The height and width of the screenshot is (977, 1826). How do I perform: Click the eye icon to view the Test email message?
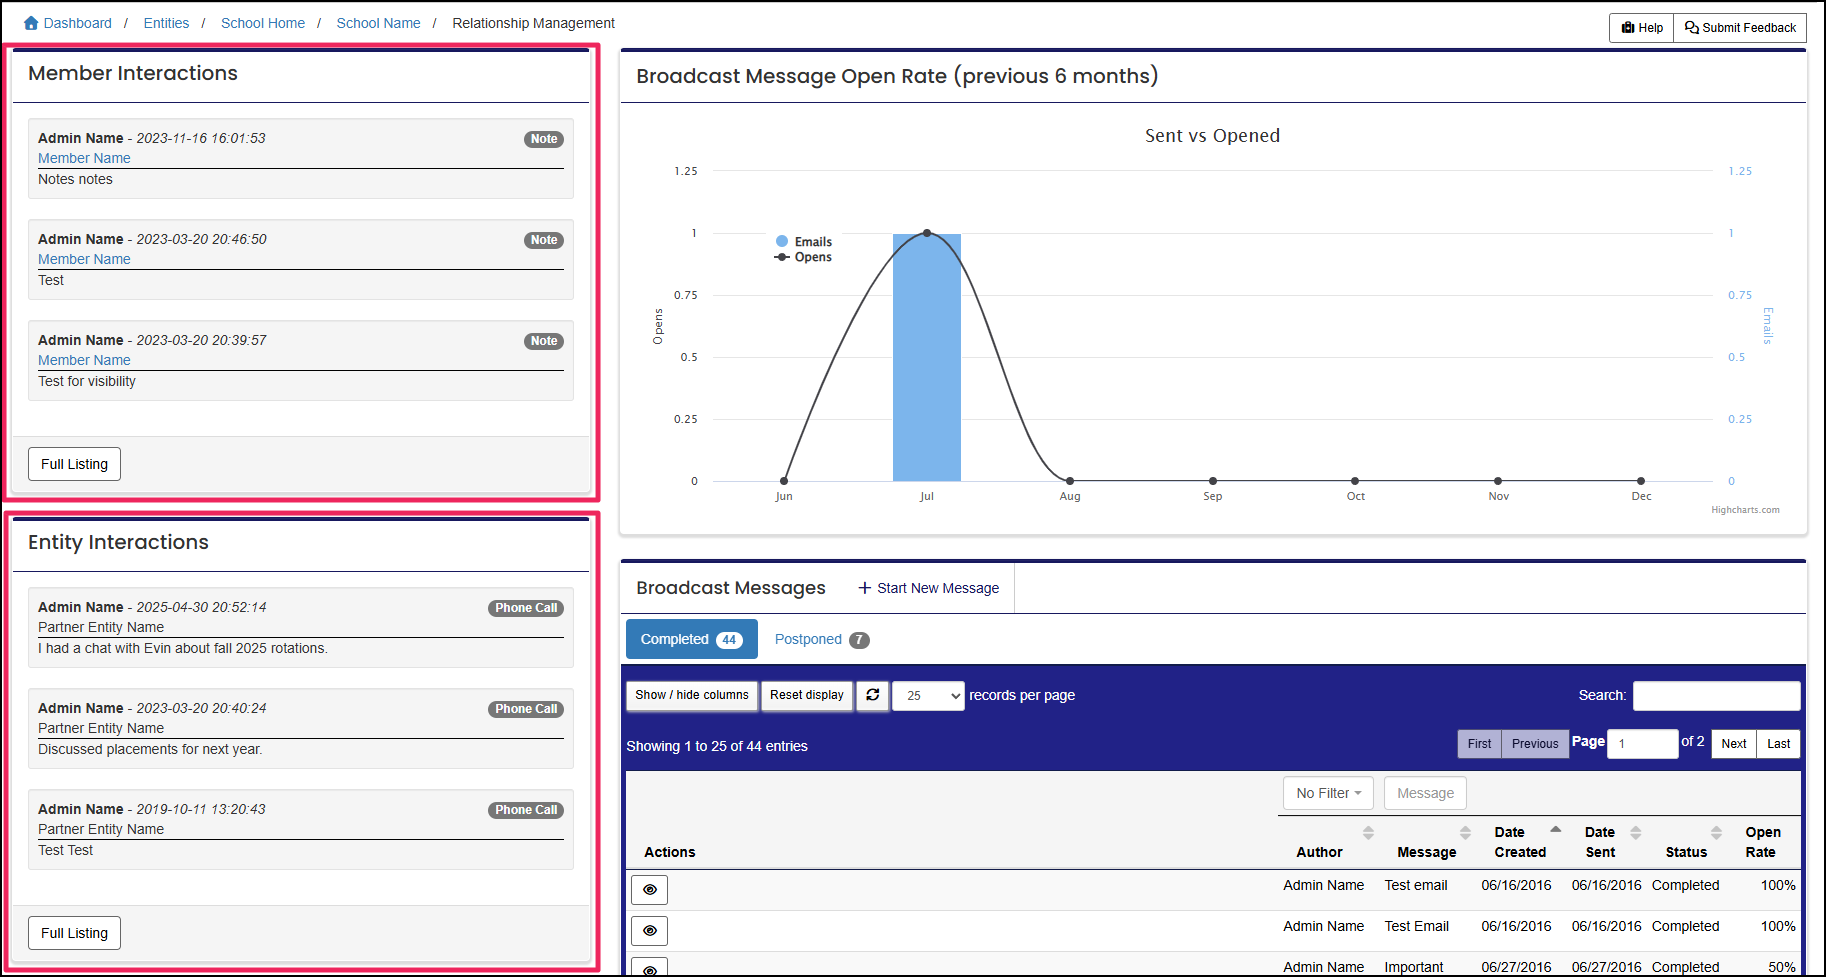(x=649, y=889)
